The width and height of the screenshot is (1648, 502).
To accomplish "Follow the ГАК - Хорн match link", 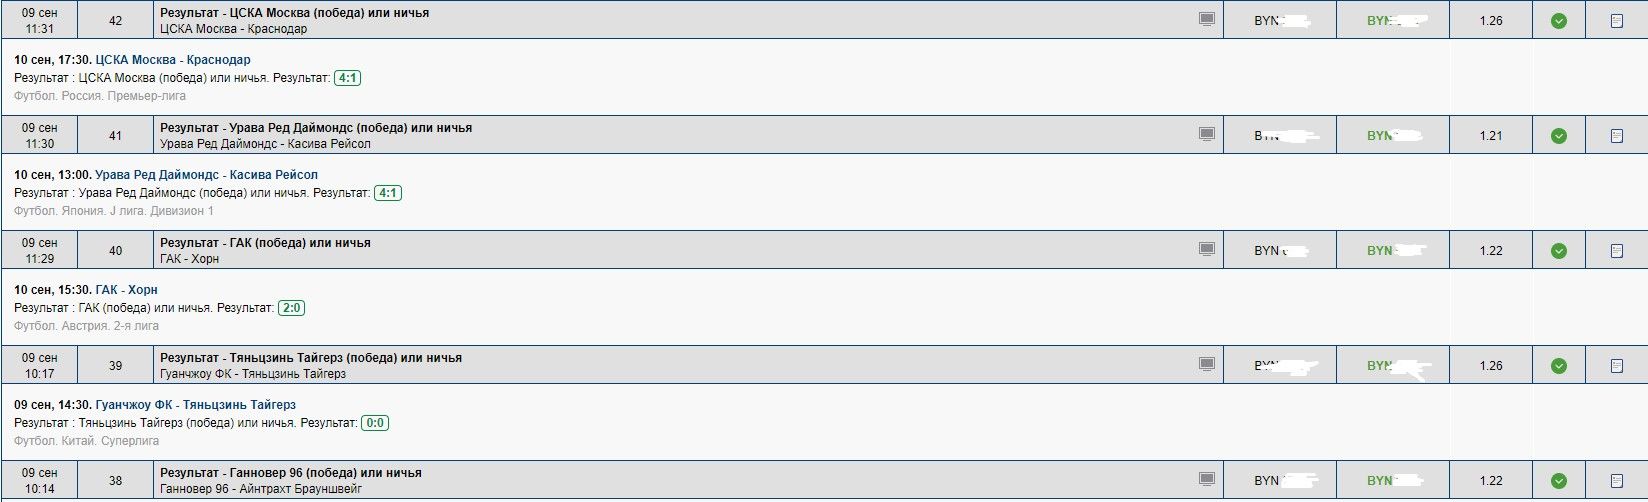I will pyautogui.click(x=126, y=290).
